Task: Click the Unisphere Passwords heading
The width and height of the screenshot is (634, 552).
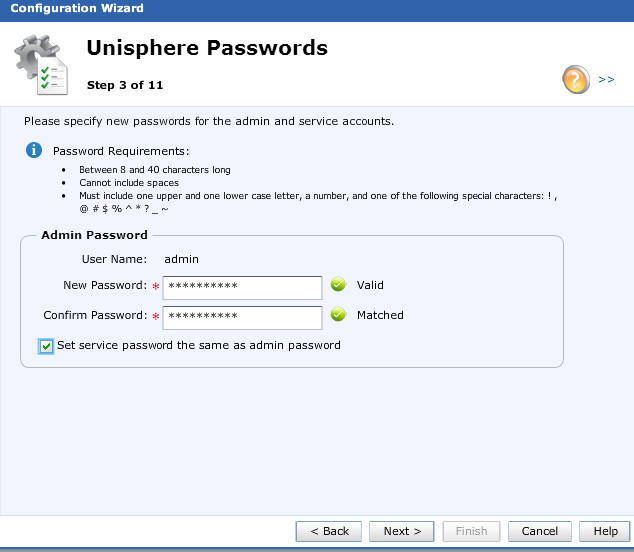Action: point(207,48)
